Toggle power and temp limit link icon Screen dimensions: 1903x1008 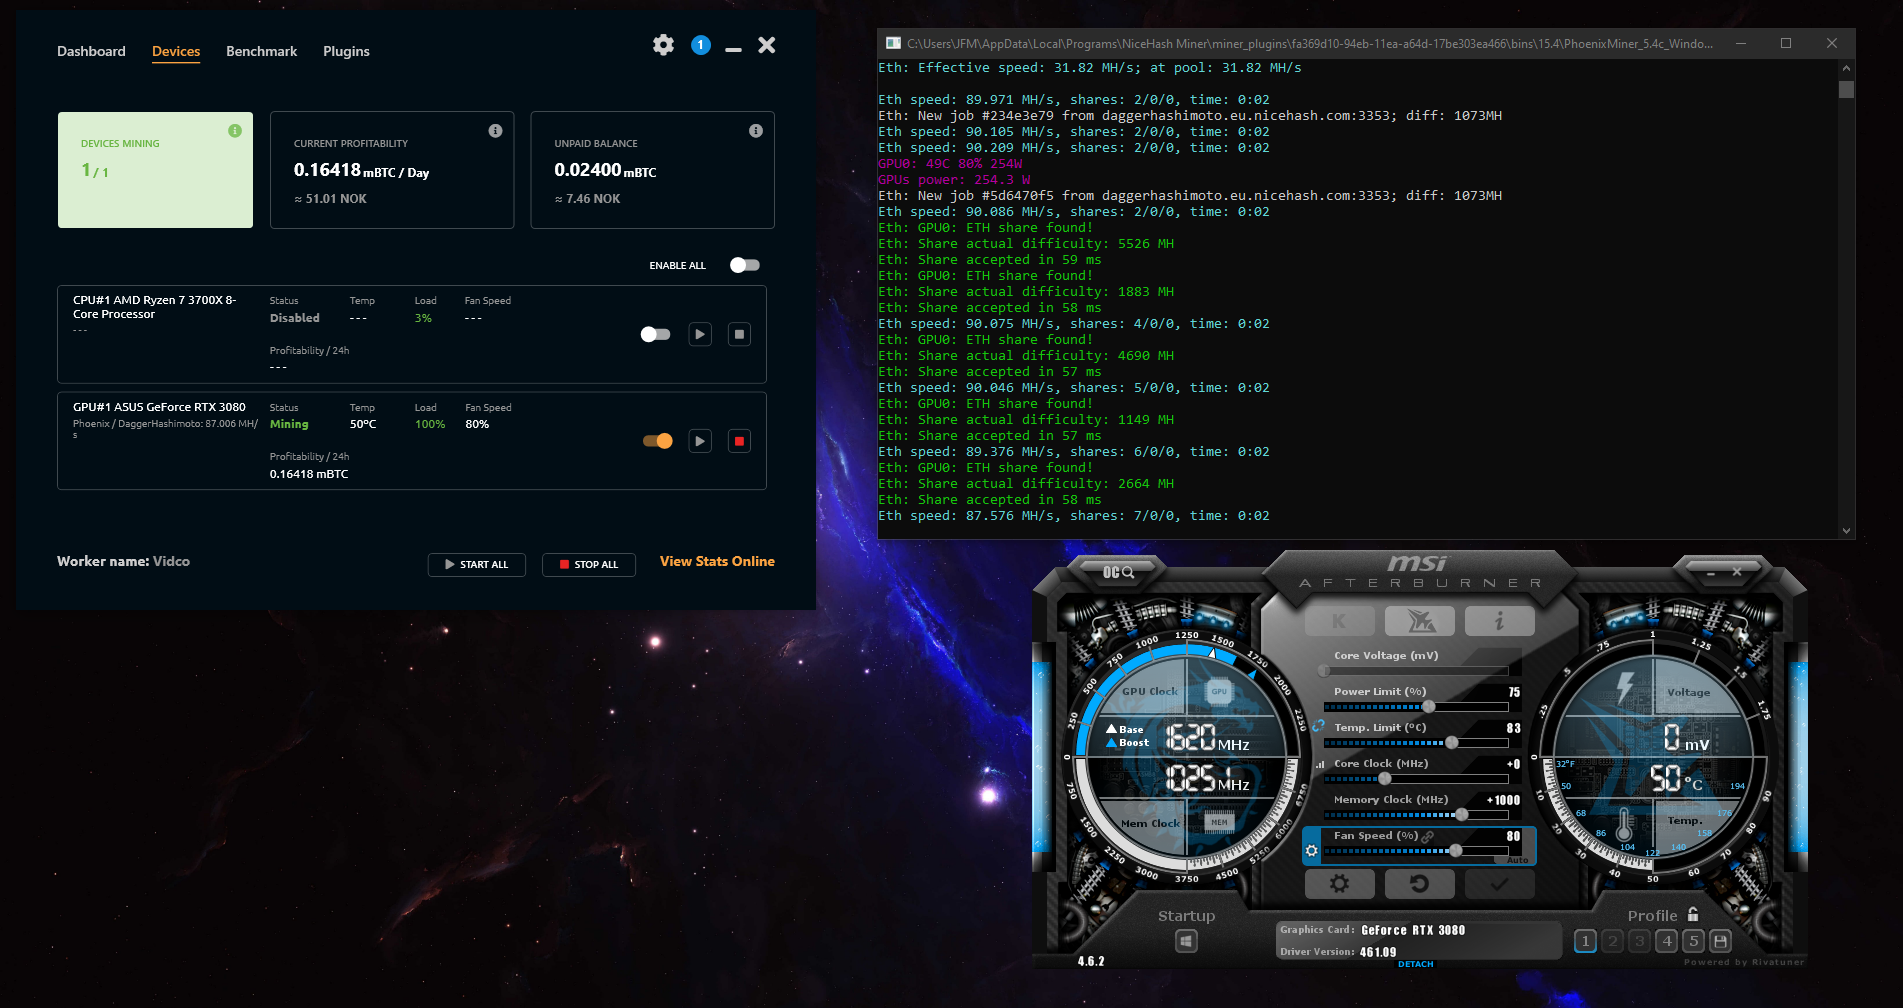click(x=1318, y=726)
